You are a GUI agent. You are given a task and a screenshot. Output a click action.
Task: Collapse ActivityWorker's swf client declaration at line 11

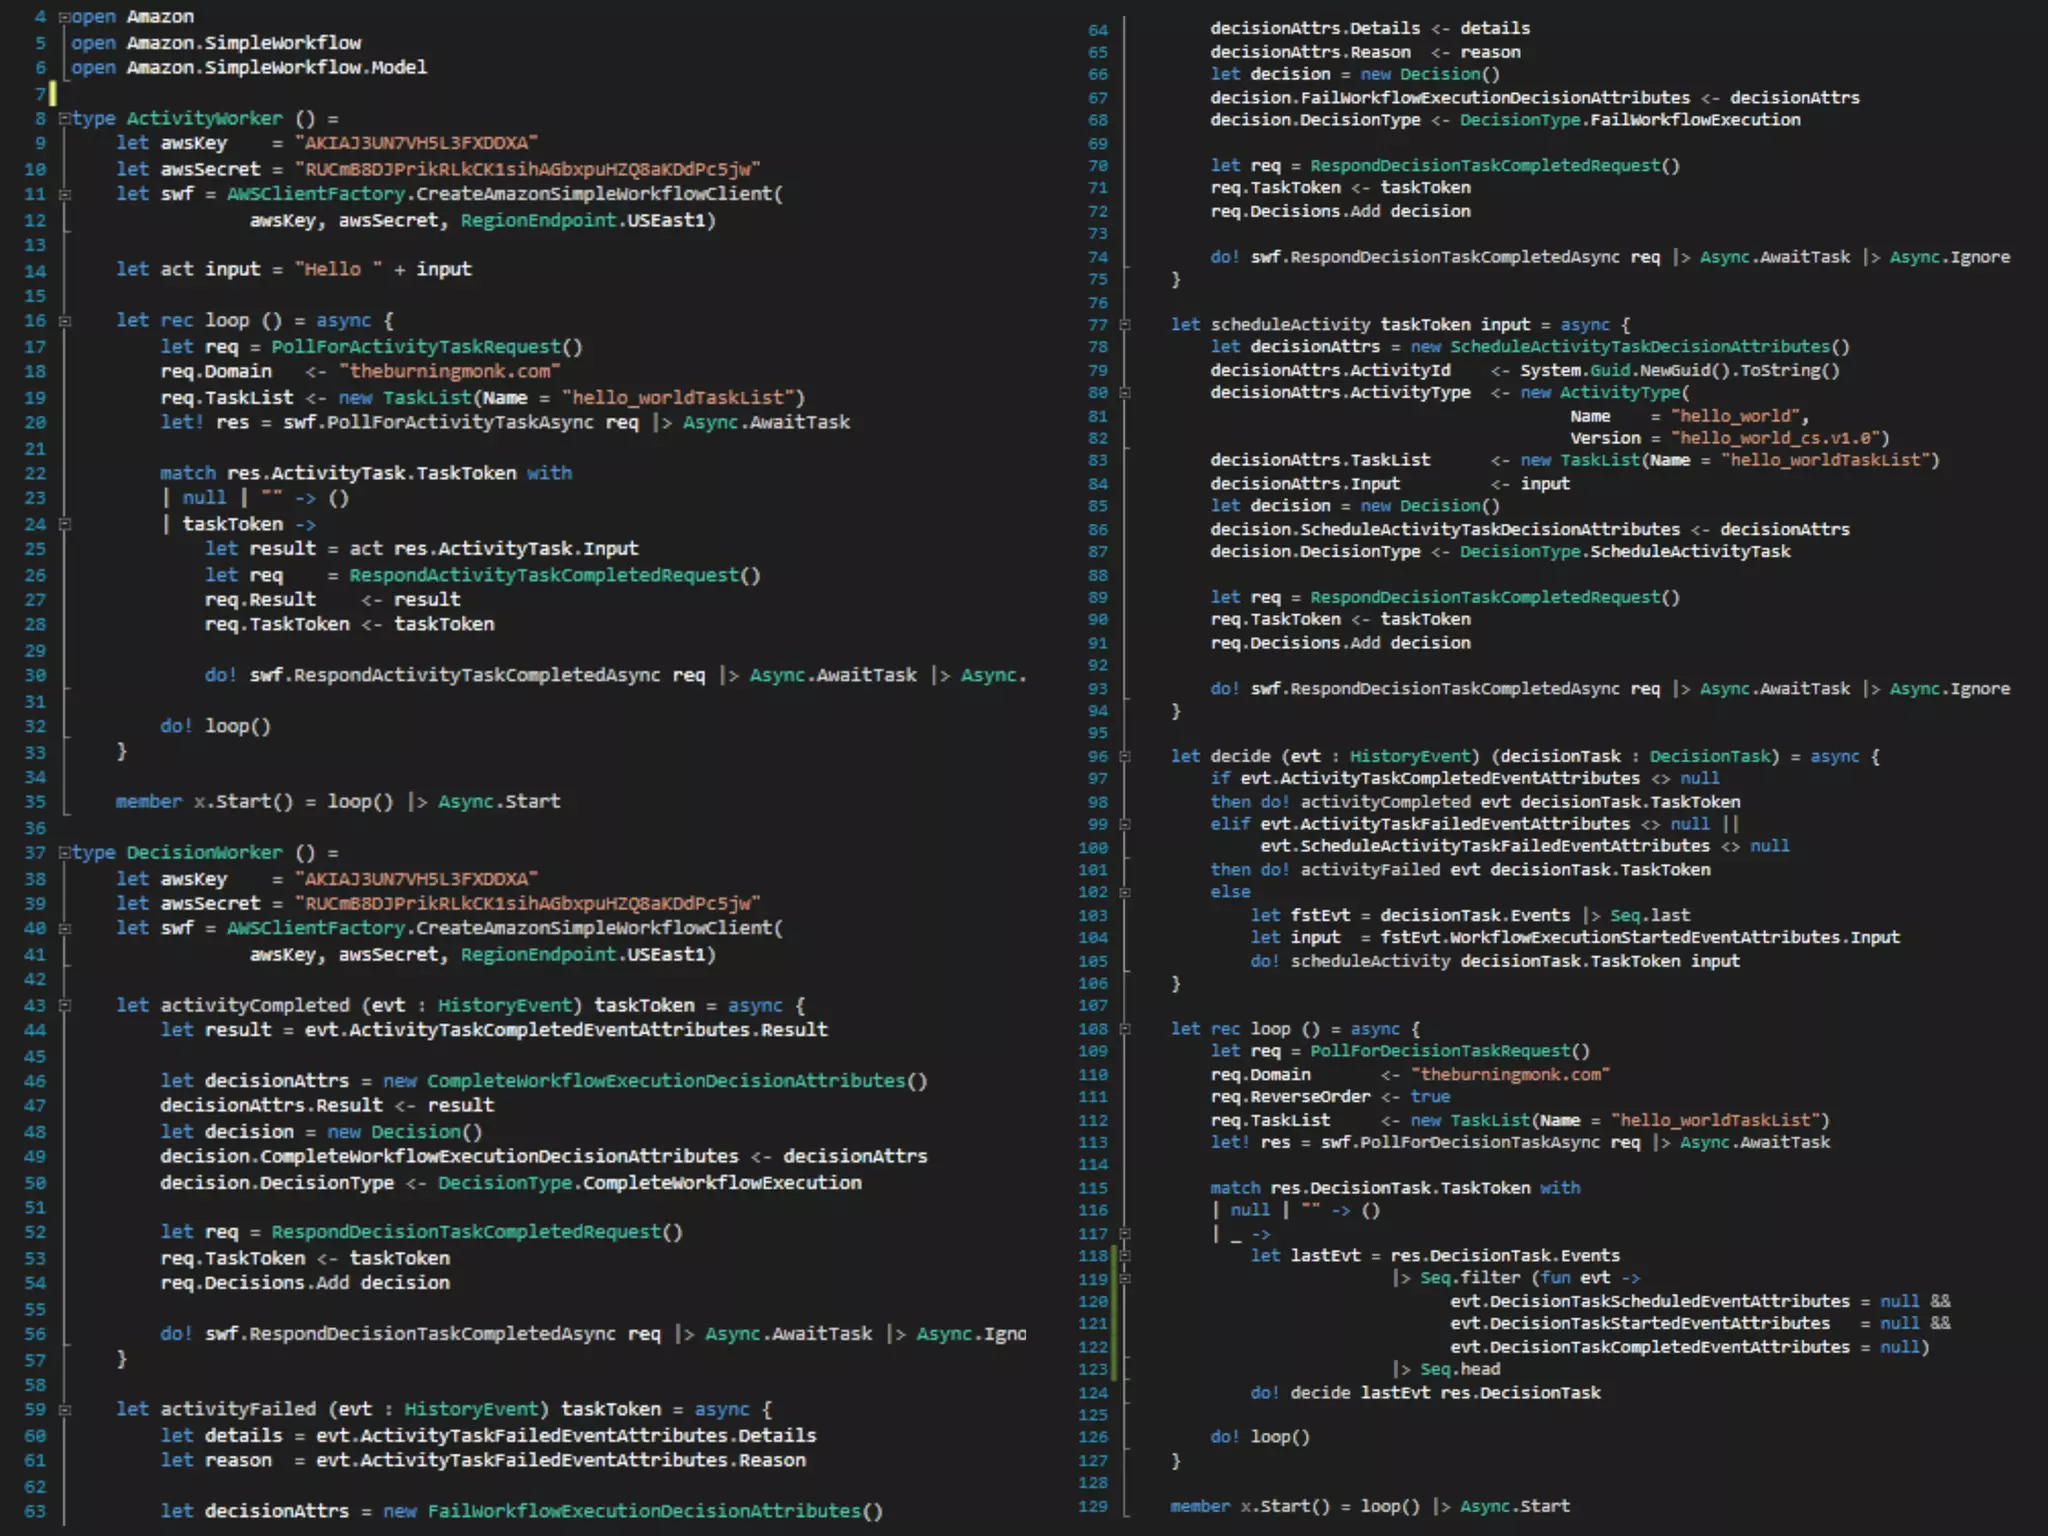(64, 194)
